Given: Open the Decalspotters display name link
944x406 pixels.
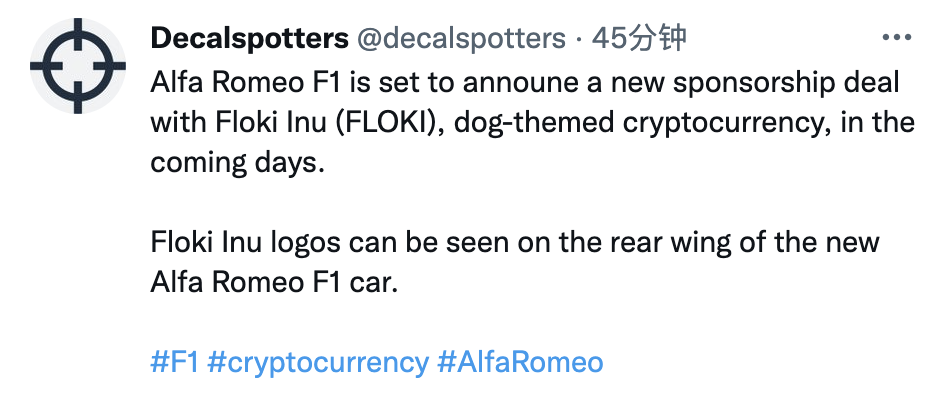Looking at the screenshot, I should [248, 39].
